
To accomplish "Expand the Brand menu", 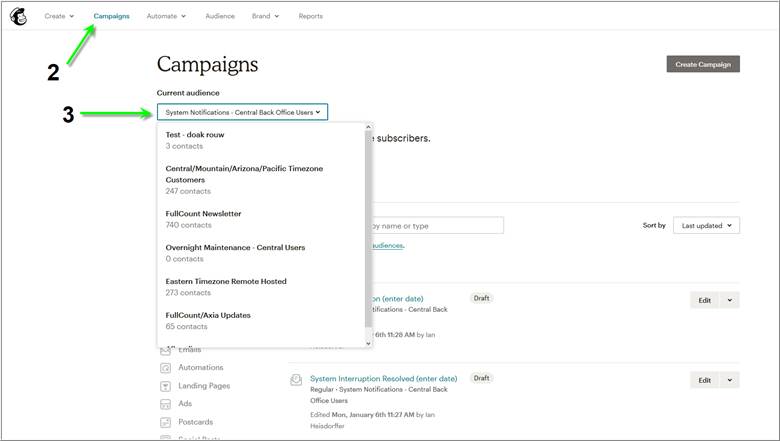I will tap(265, 16).
